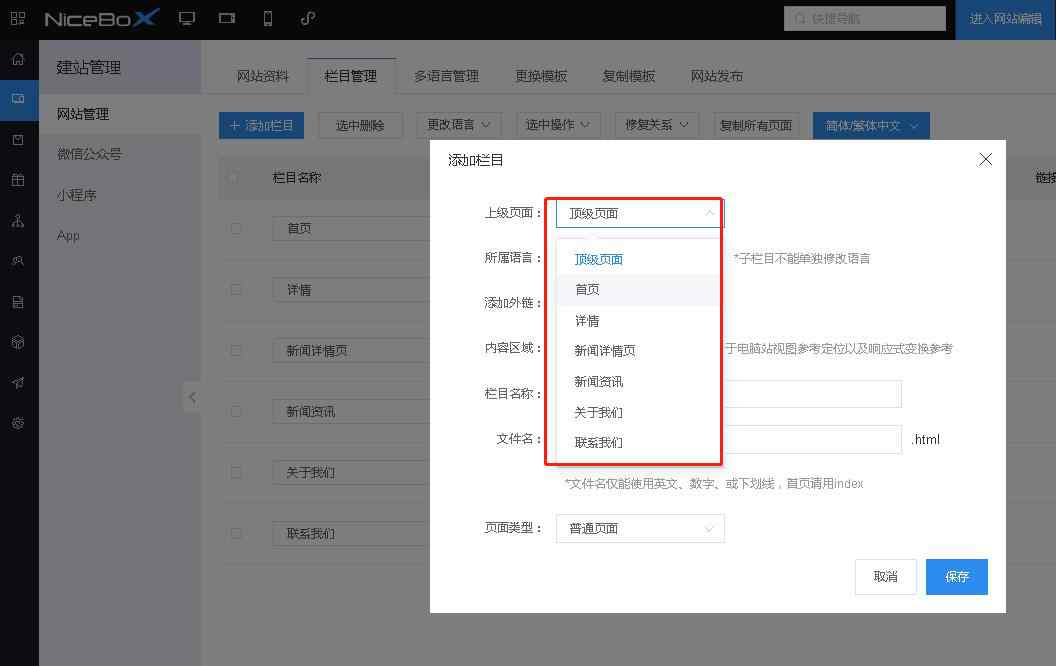Screen dimensions: 1056x666
Task: Toggle select-all checkbox beside 栏目名称 header
Action: [x=234, y=177]
